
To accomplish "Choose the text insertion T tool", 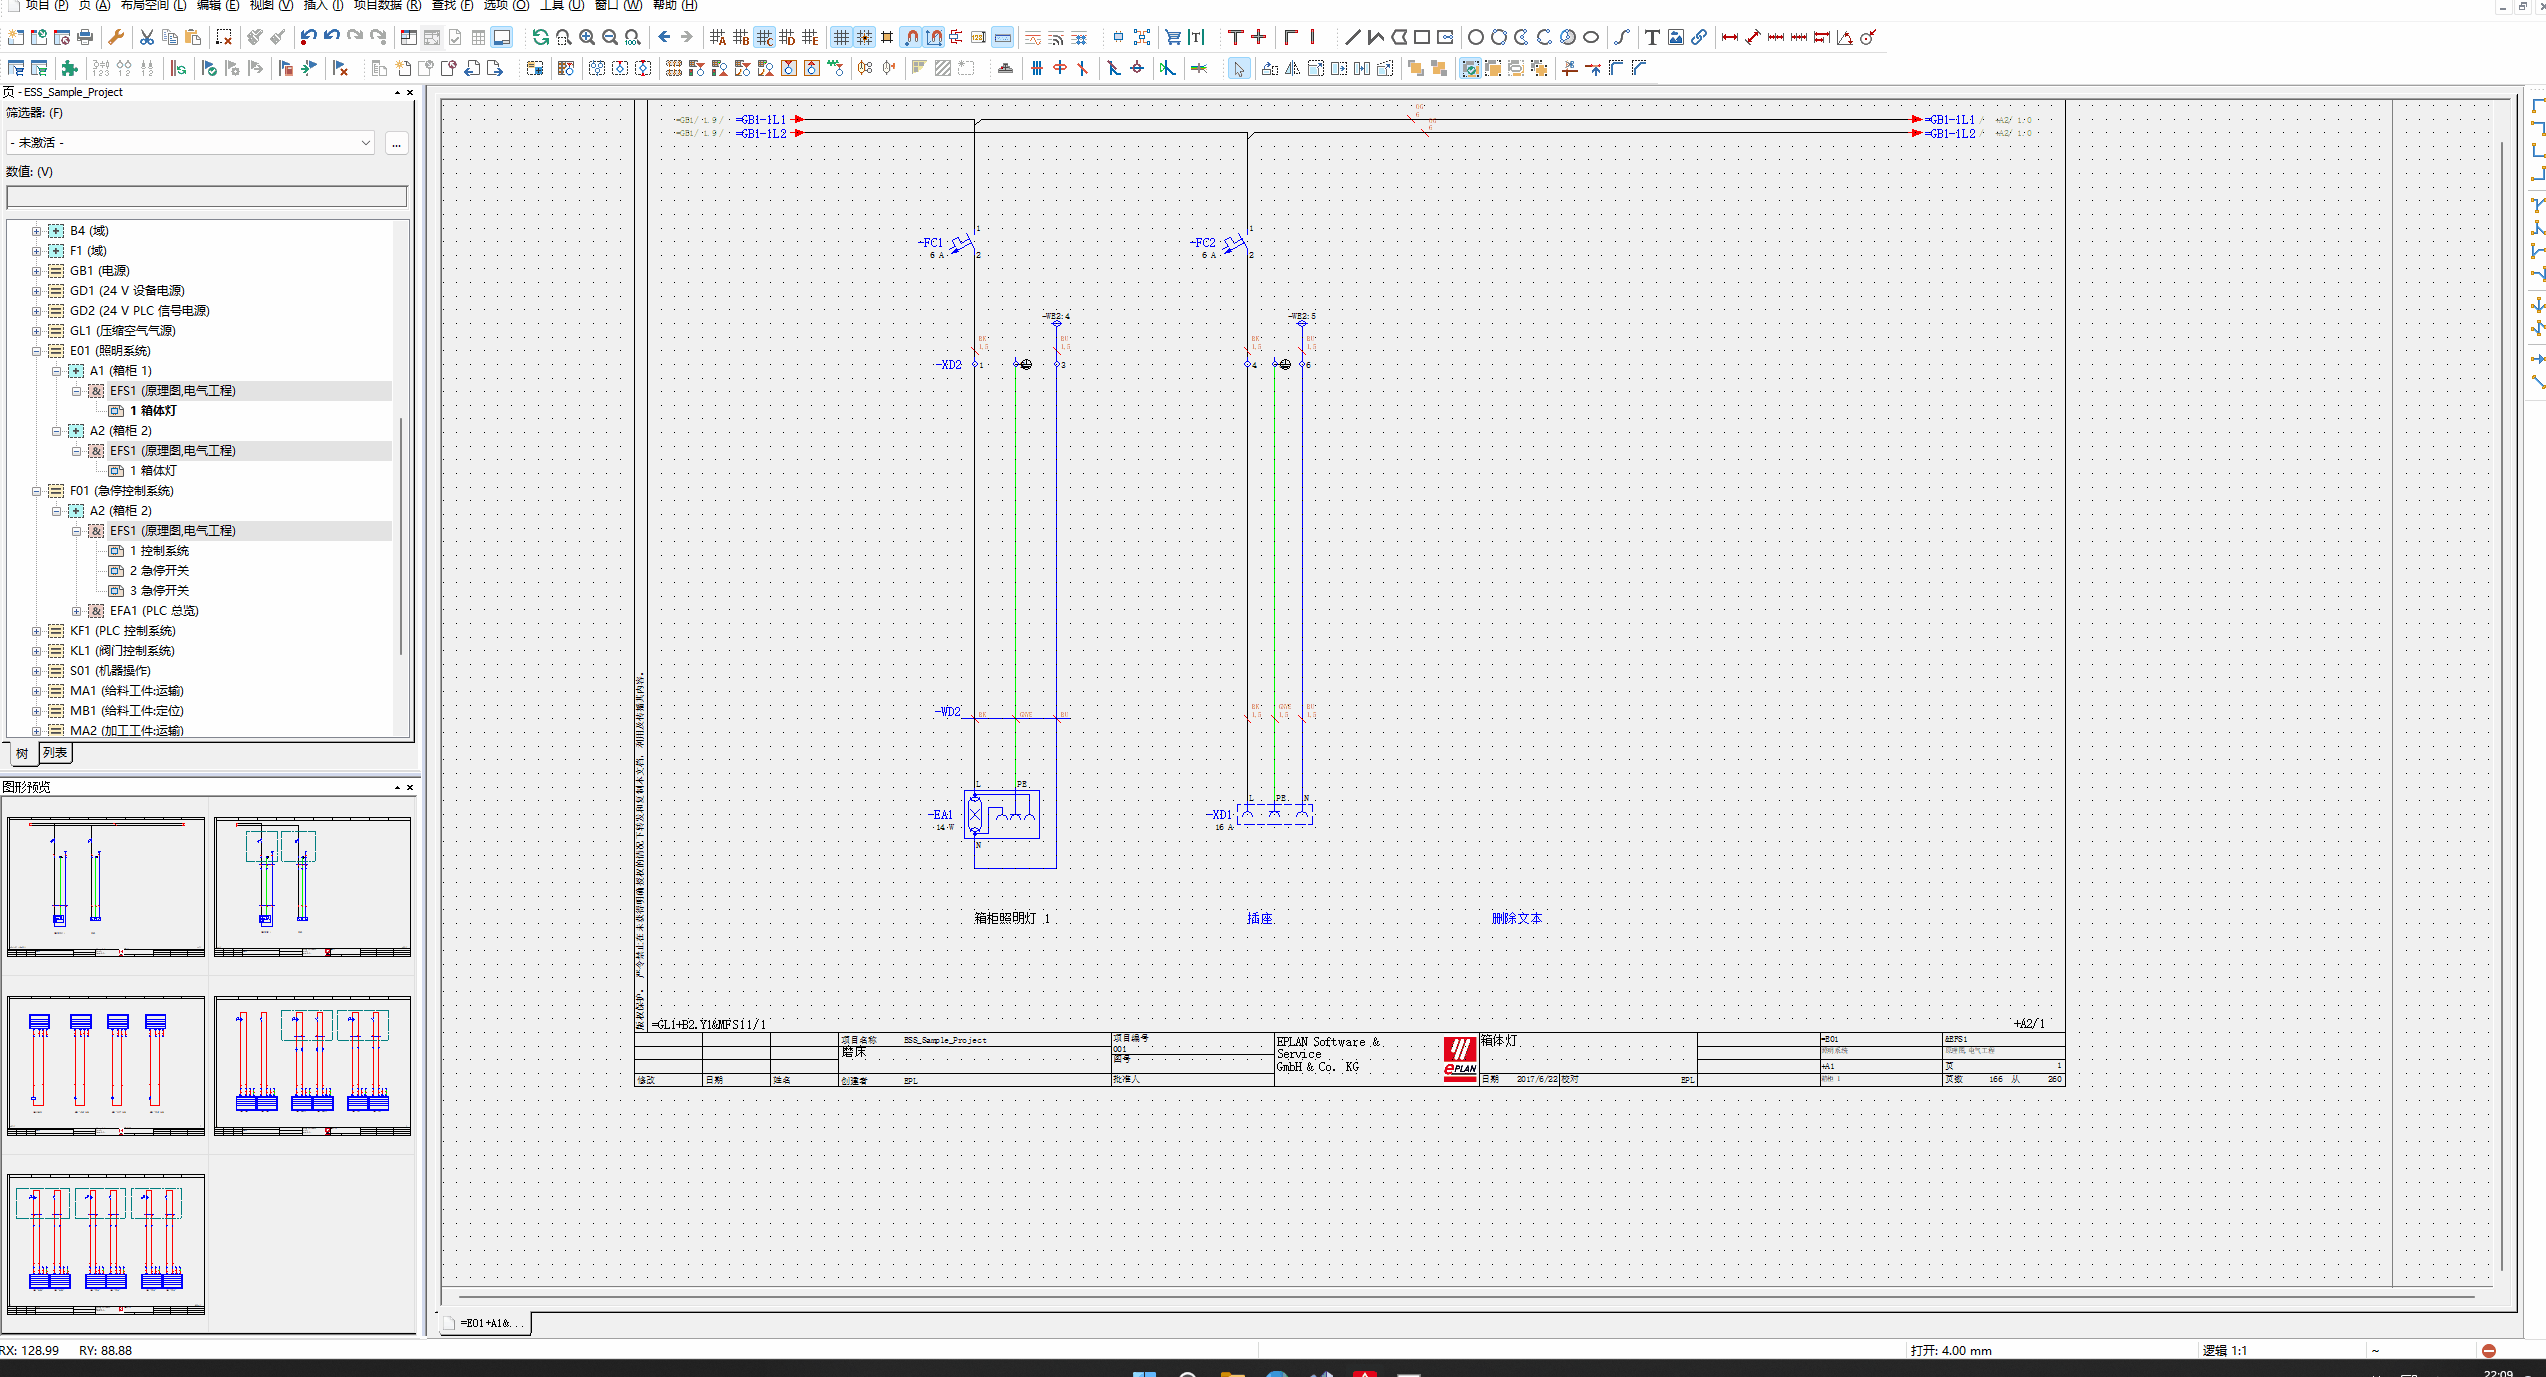I will (1652, 38).
